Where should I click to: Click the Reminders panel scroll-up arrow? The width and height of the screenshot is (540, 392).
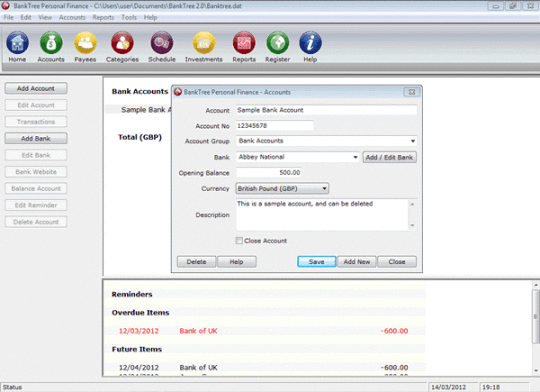tap(536, 285)
